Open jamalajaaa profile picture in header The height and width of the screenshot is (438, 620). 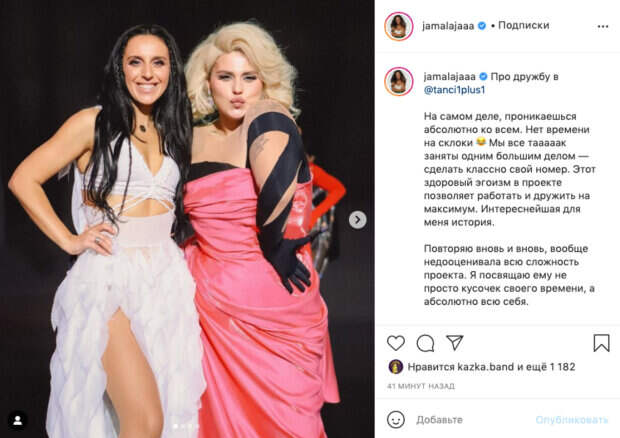399,26
